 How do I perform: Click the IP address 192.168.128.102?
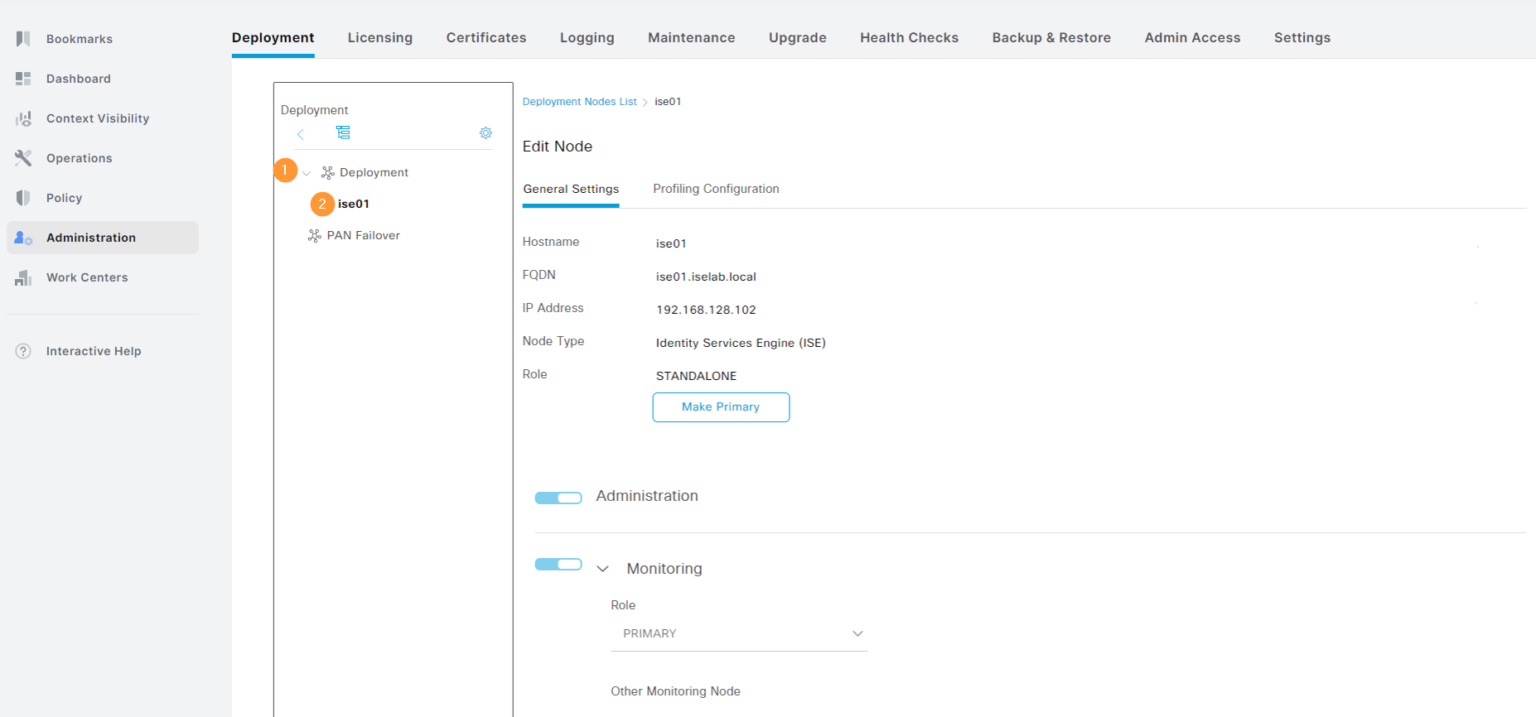[706, 310]
